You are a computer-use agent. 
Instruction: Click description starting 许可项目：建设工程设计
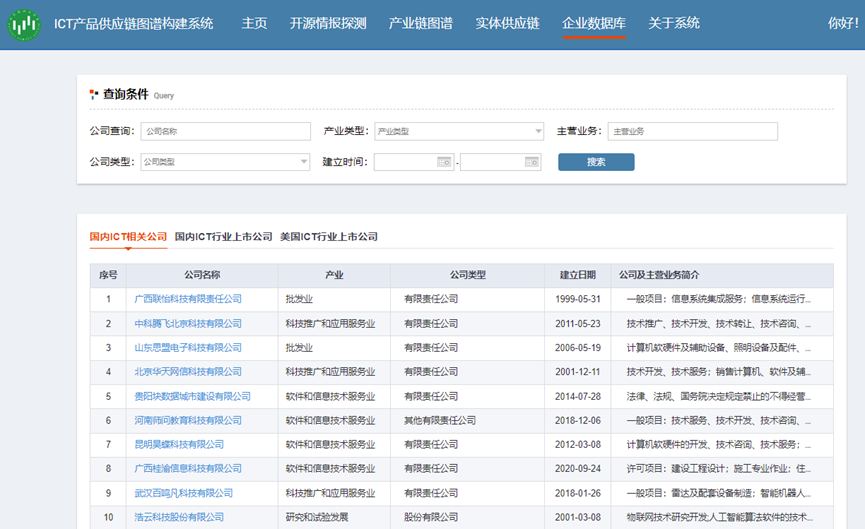(719, 468)
